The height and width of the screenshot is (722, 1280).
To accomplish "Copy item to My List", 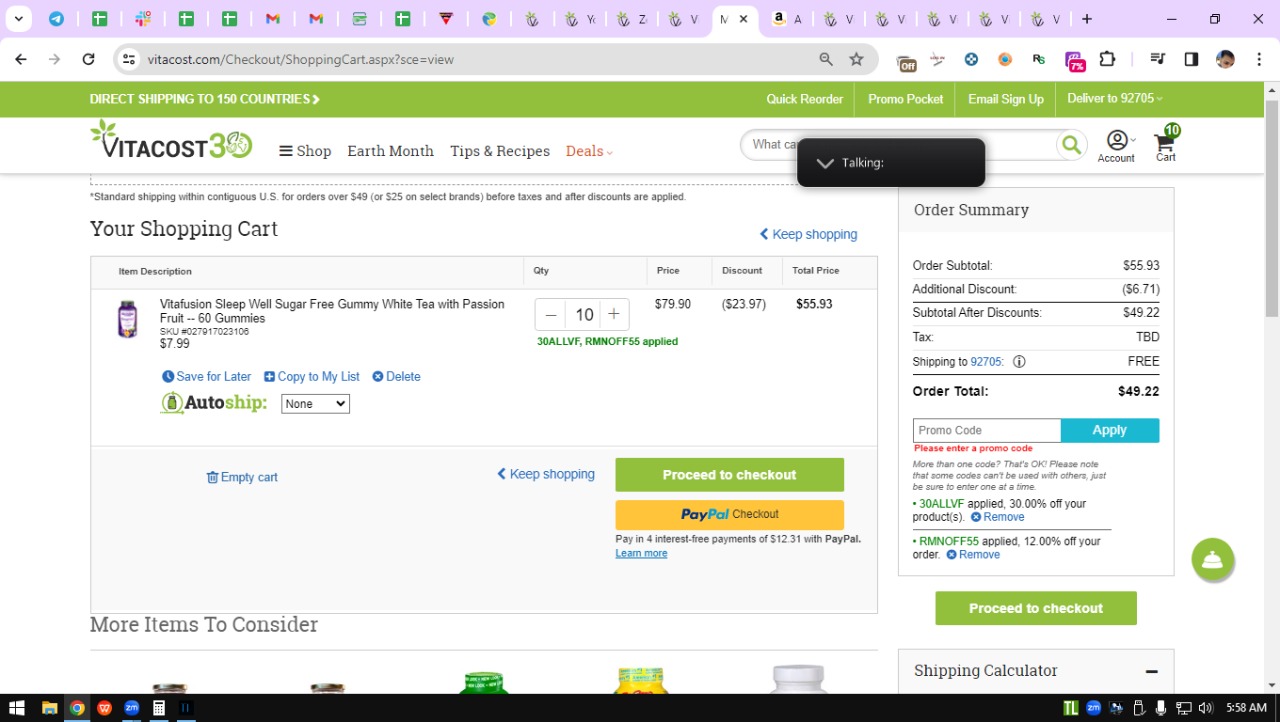I will pos(312,377).
